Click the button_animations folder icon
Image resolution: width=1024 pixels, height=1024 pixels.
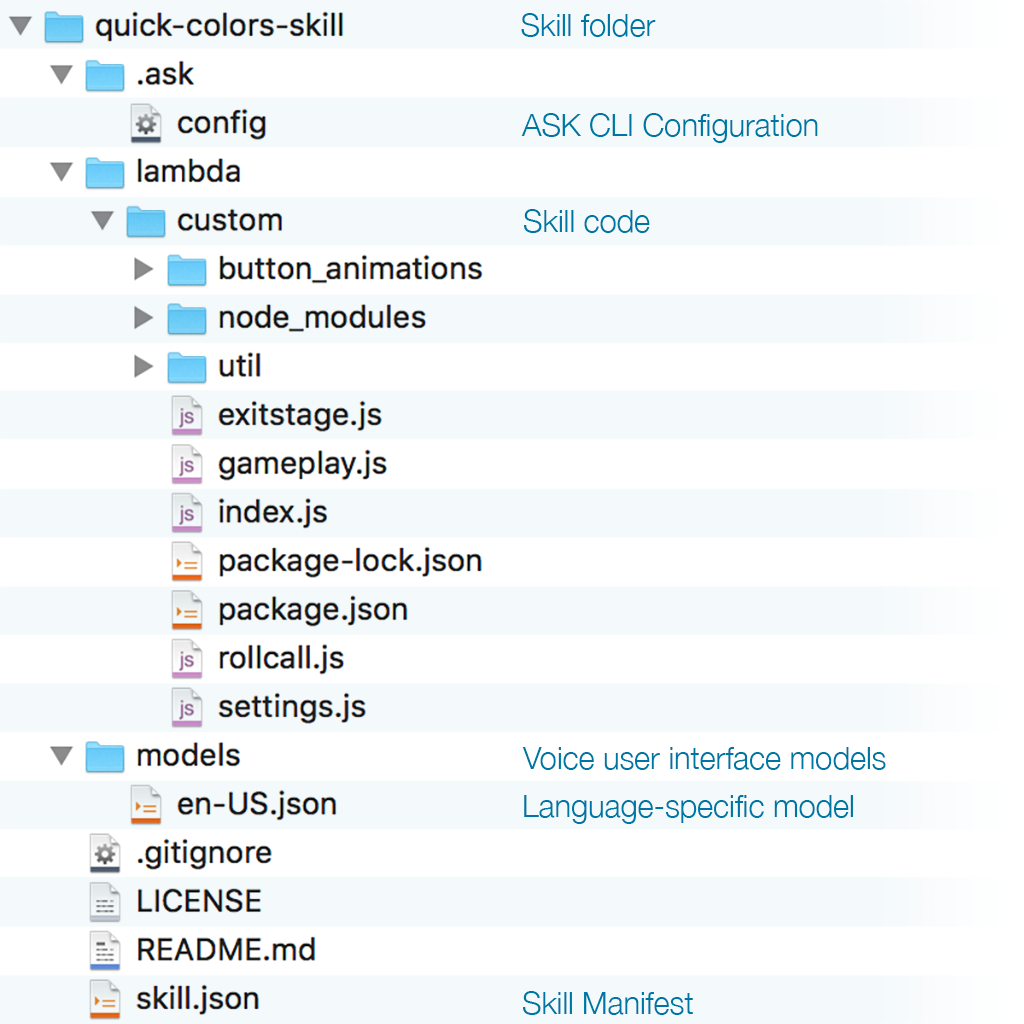186,270
